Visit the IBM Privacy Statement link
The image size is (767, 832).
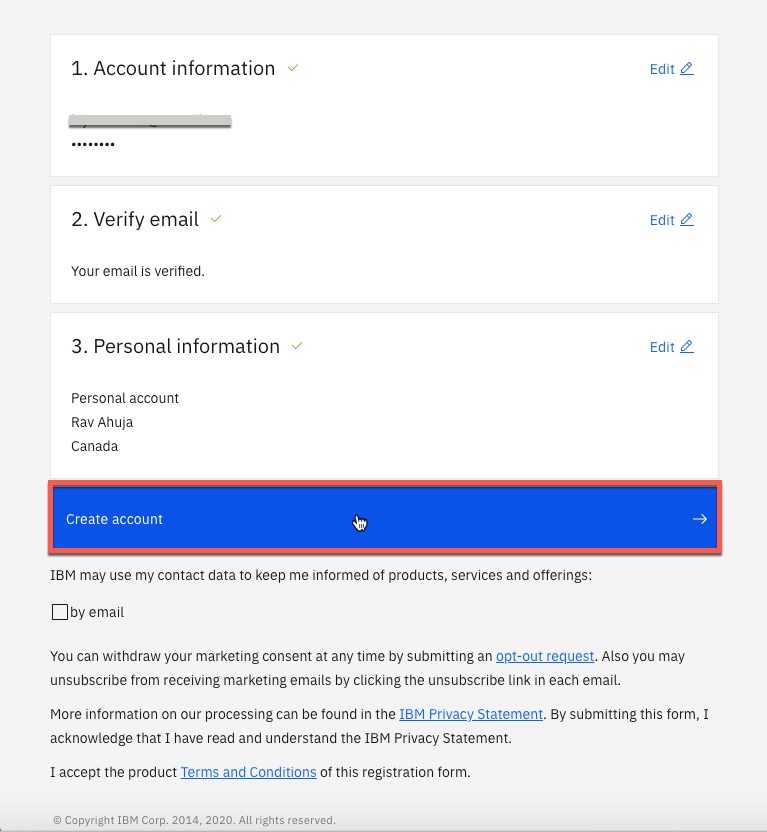[x=471, y=714]
